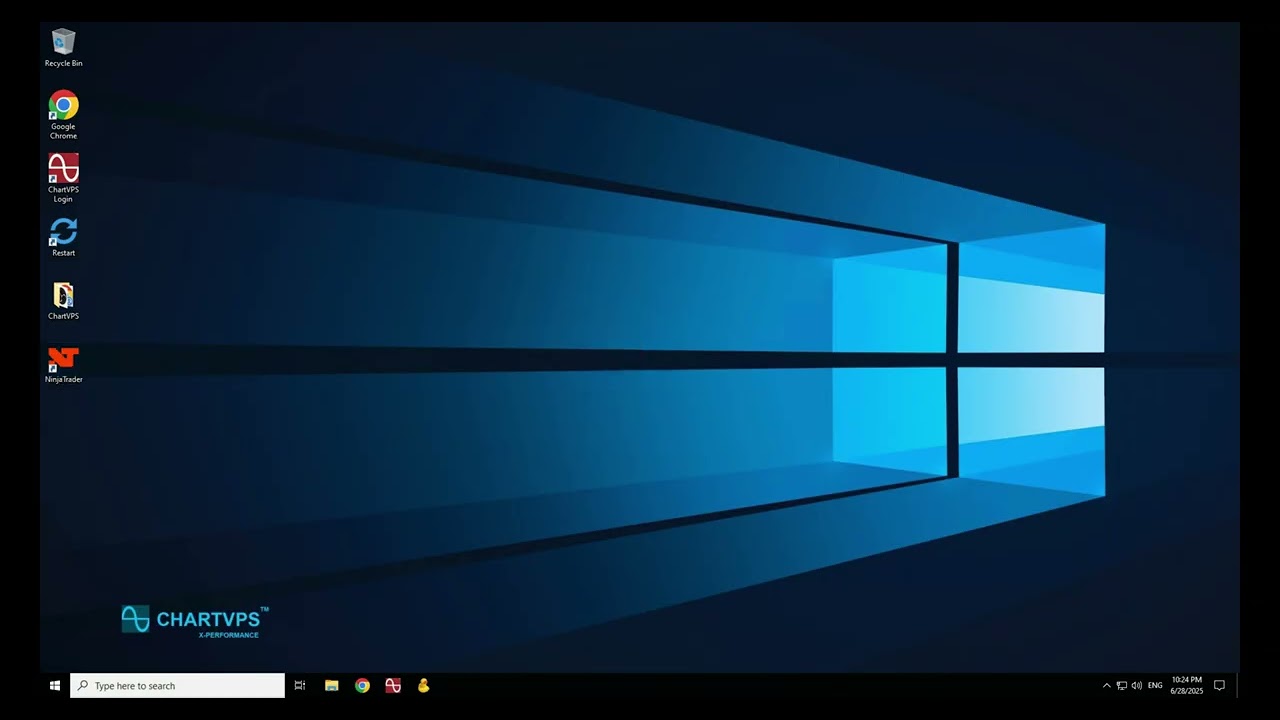
Task: Open the volume tray icon
Action: point(1136,686)
